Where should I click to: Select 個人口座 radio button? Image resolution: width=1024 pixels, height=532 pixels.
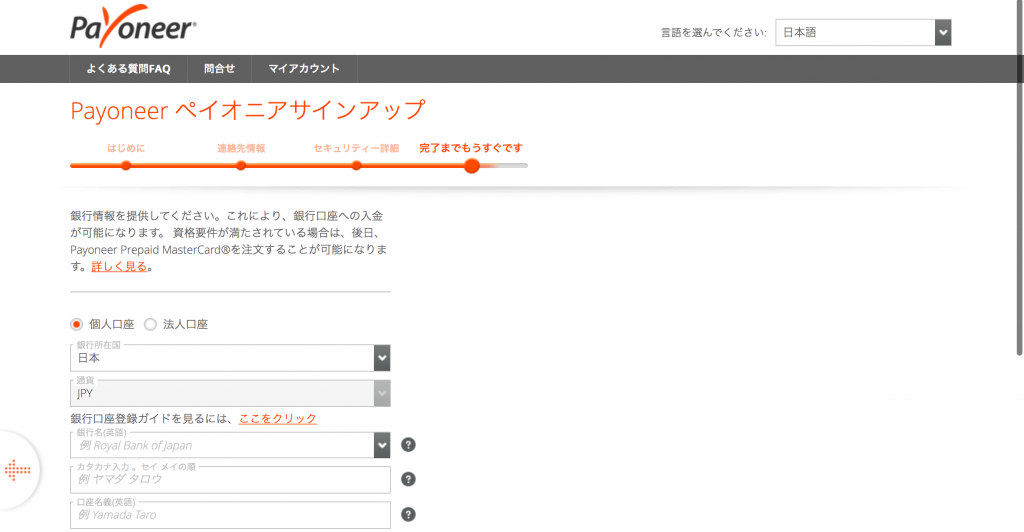(x=76, y=324)
